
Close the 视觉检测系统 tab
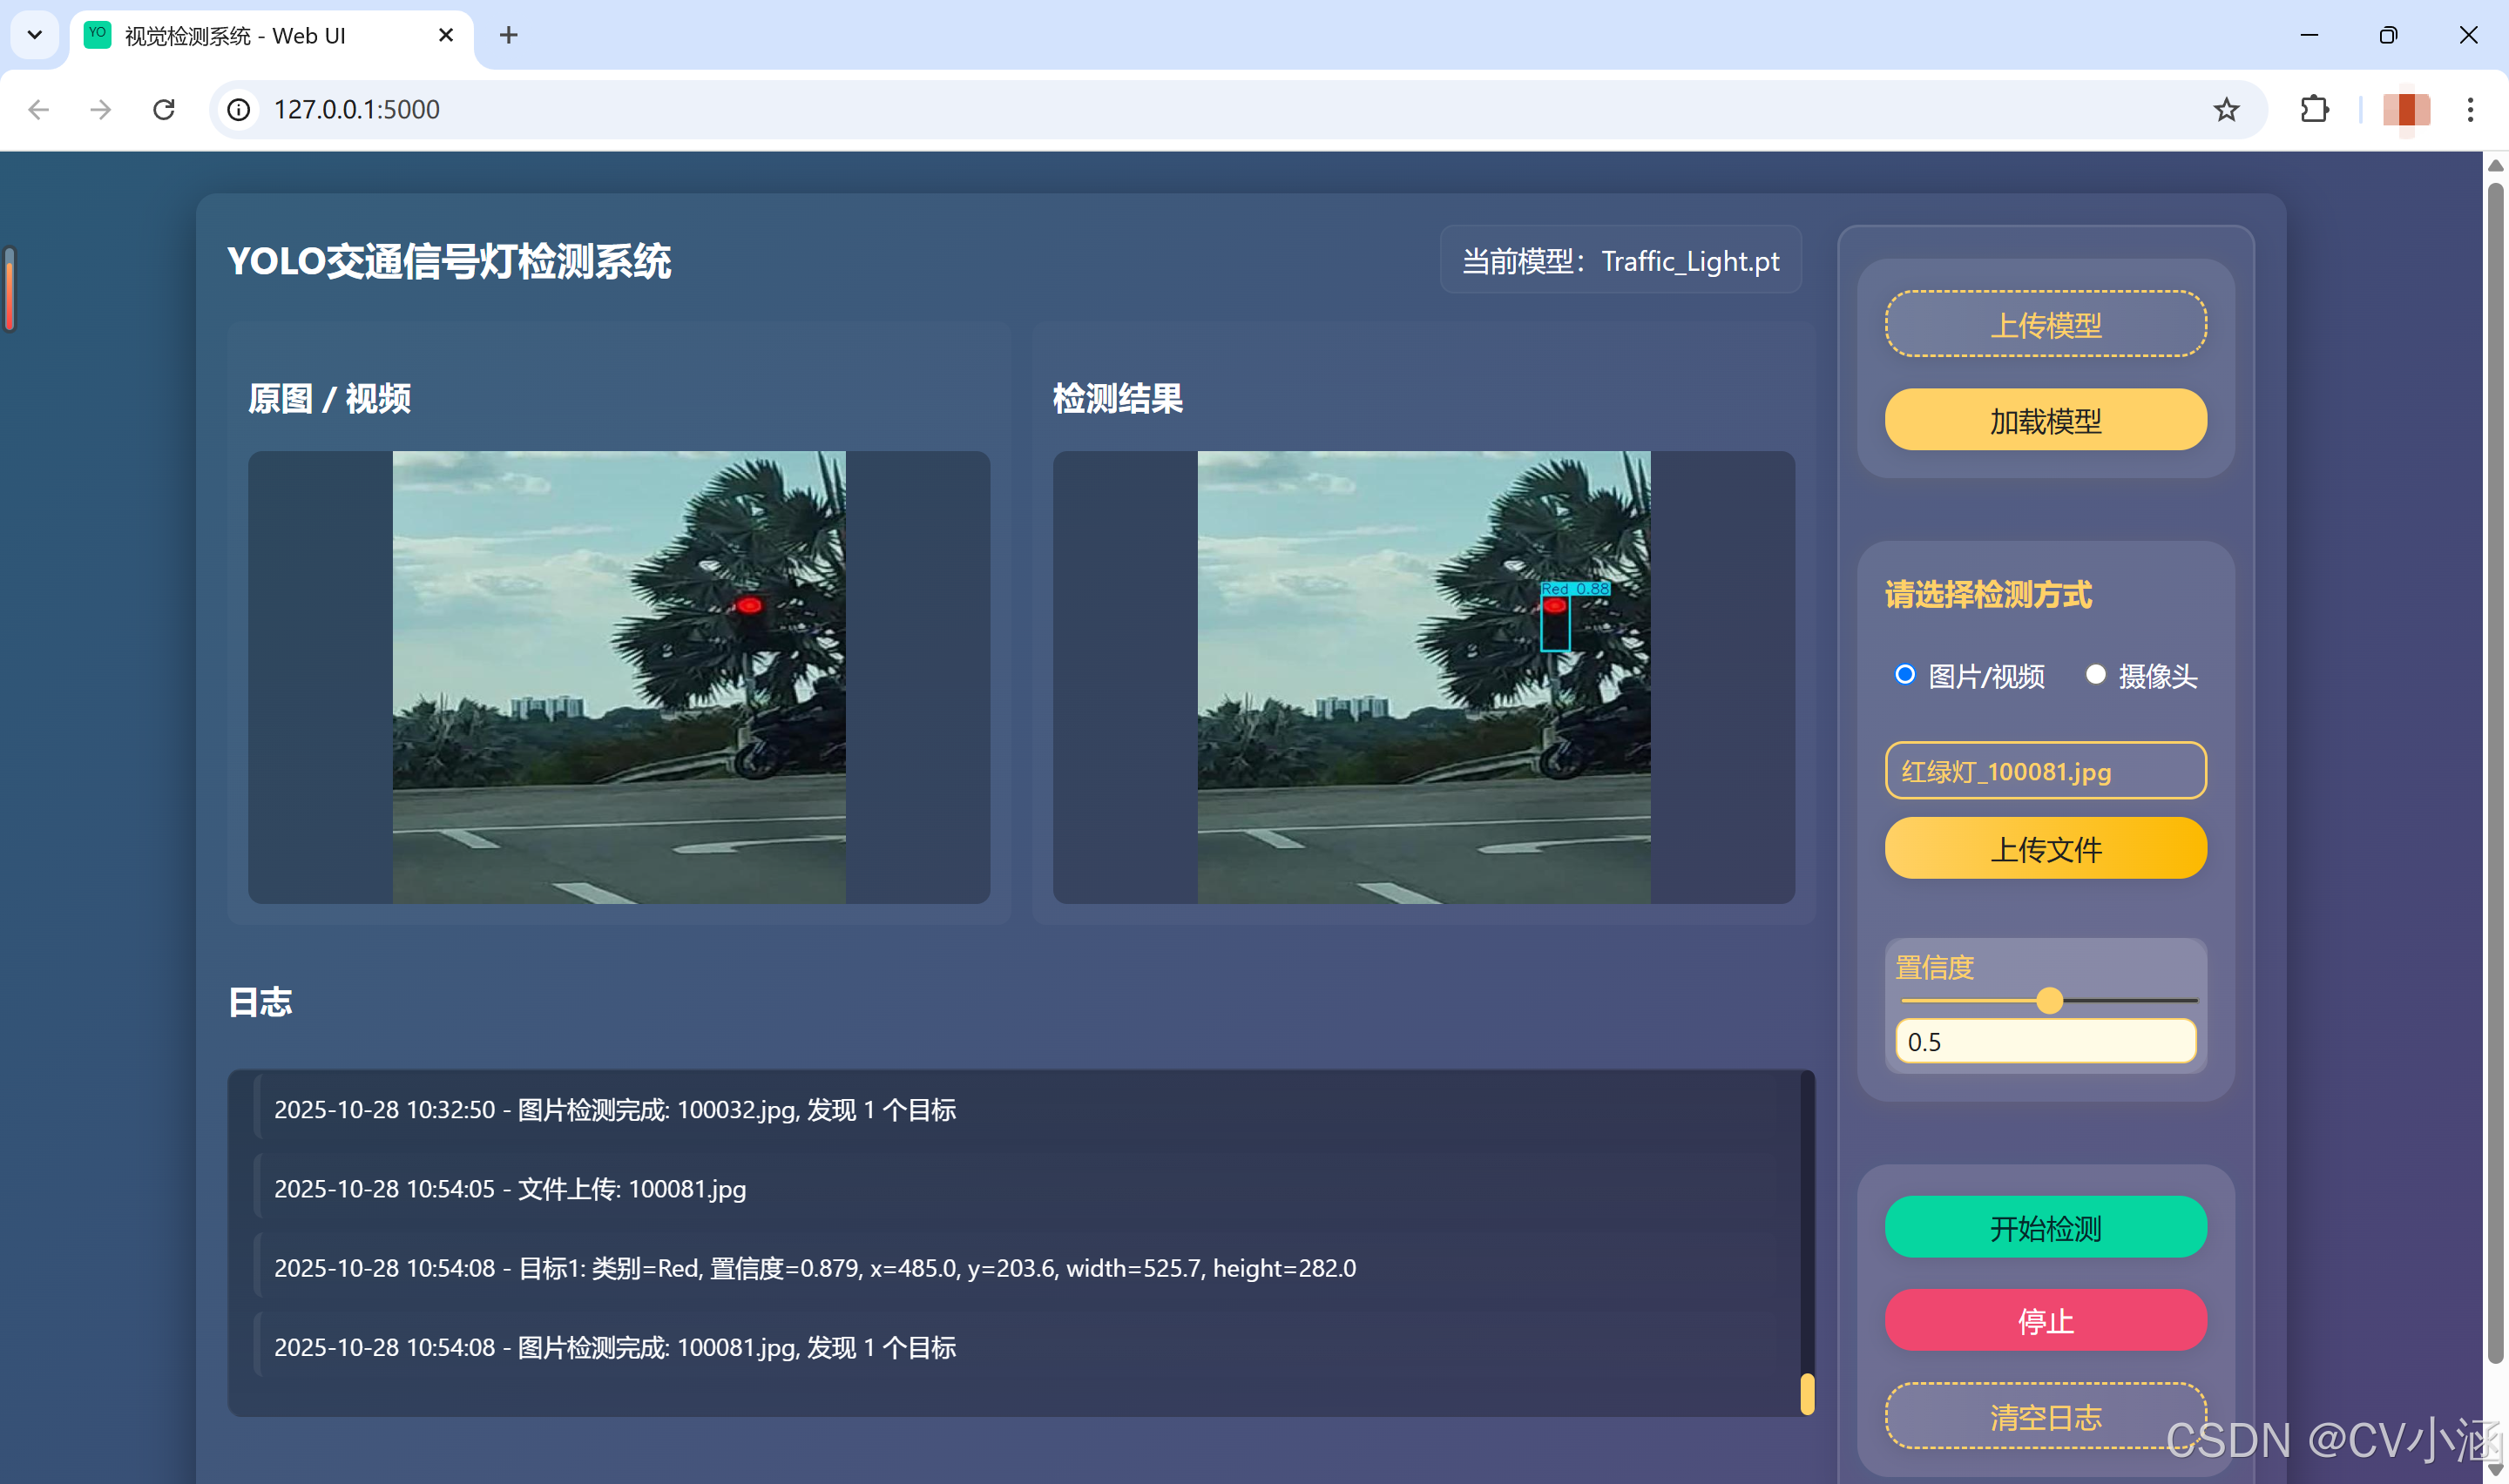[x=446, y=35]
